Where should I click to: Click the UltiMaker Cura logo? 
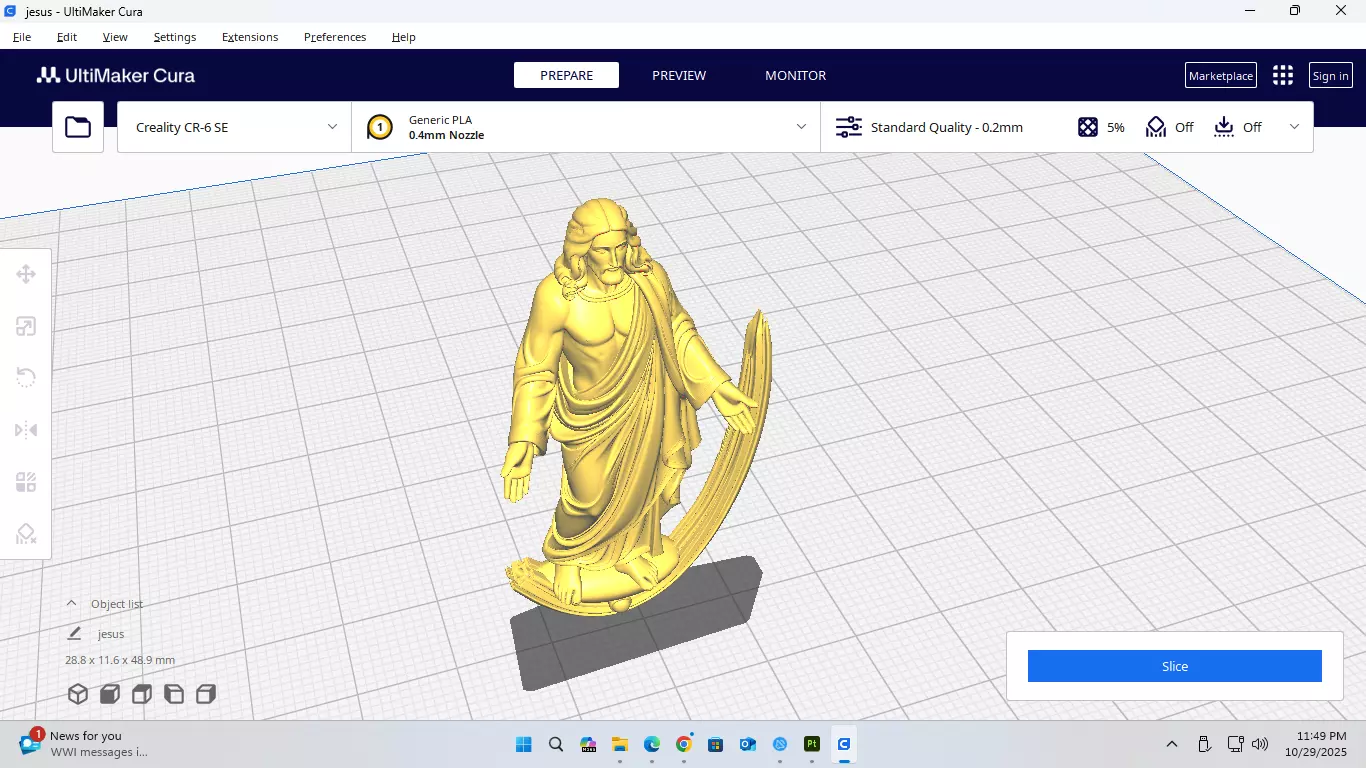(x=116, y=76)
